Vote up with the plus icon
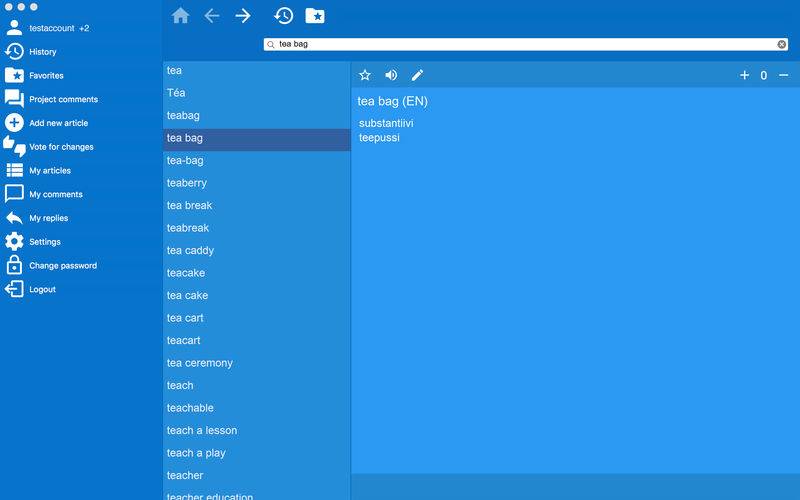The image size is (800, 500). [x=744, y=76]
